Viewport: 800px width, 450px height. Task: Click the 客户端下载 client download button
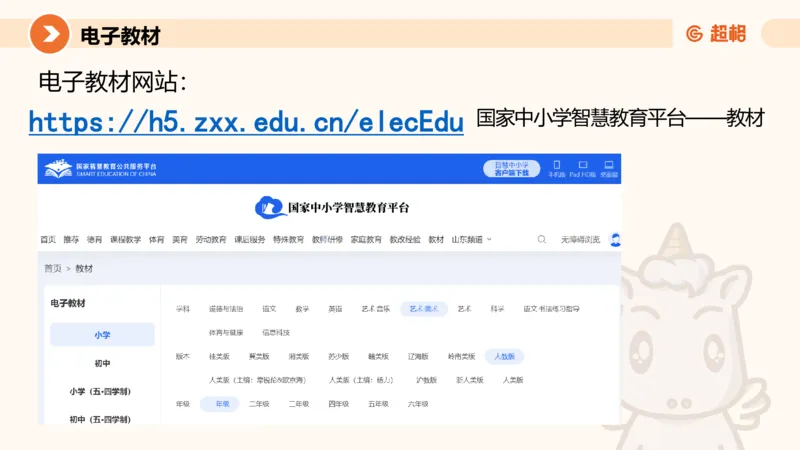click(511, 169)
